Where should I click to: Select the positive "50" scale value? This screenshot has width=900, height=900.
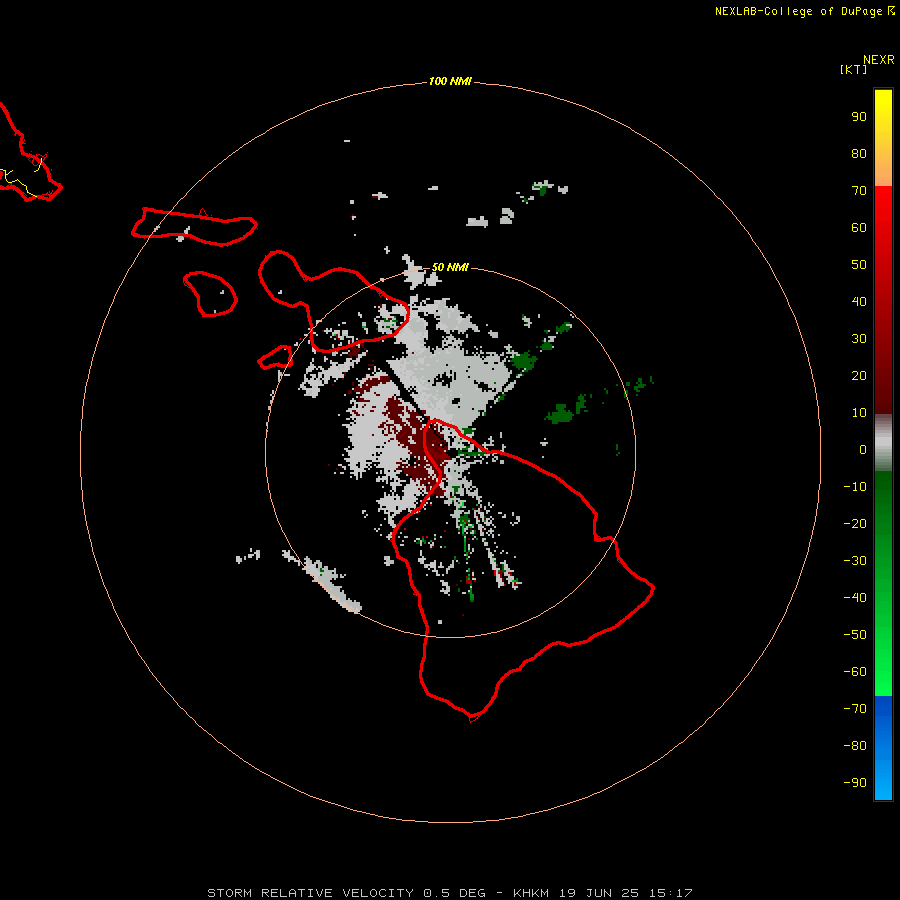(x=859, y=265)
